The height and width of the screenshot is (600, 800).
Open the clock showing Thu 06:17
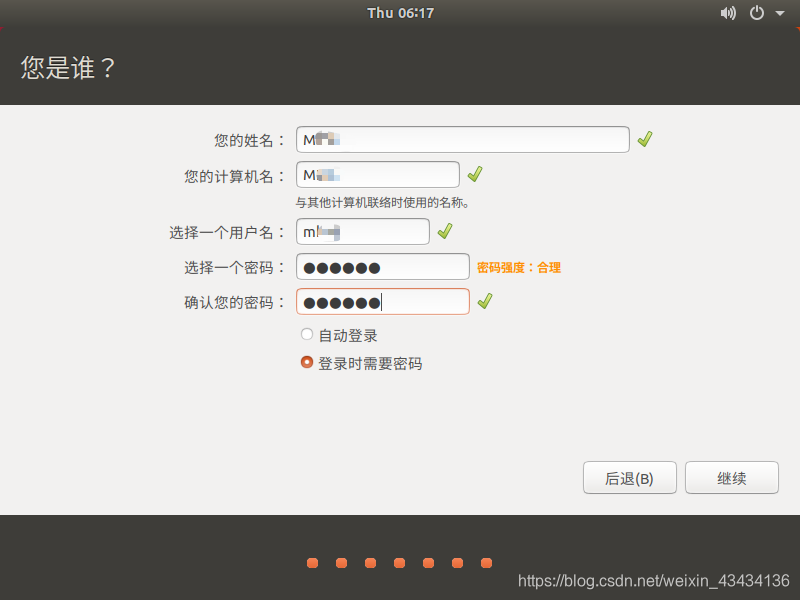[401, 13]
